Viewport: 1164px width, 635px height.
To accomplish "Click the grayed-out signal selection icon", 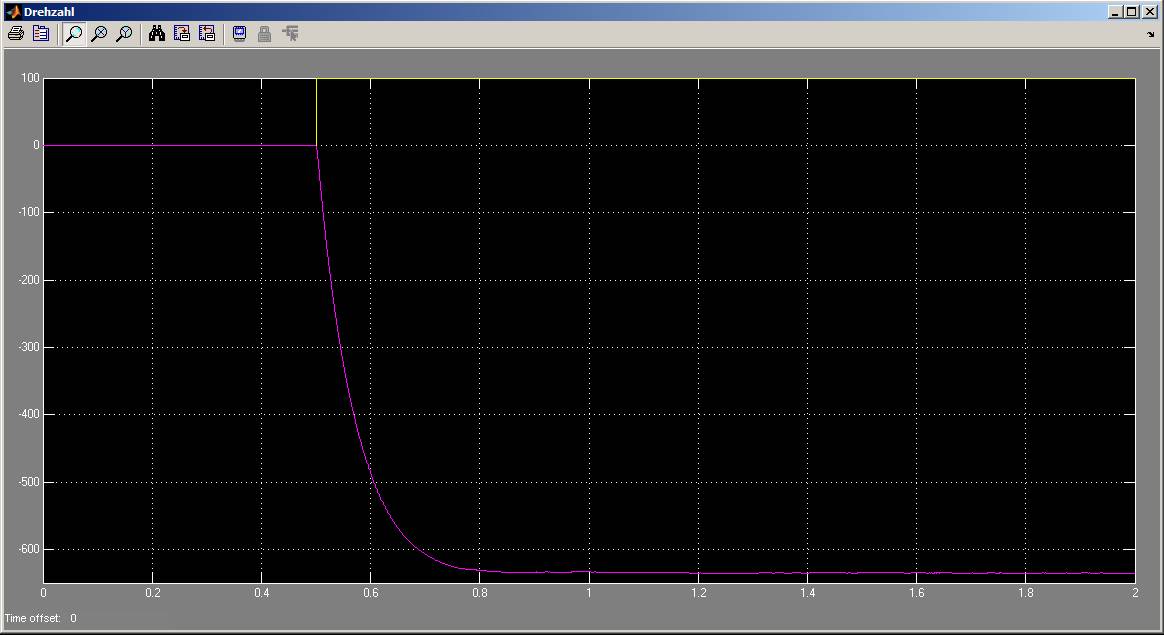I will coord(291,34).
